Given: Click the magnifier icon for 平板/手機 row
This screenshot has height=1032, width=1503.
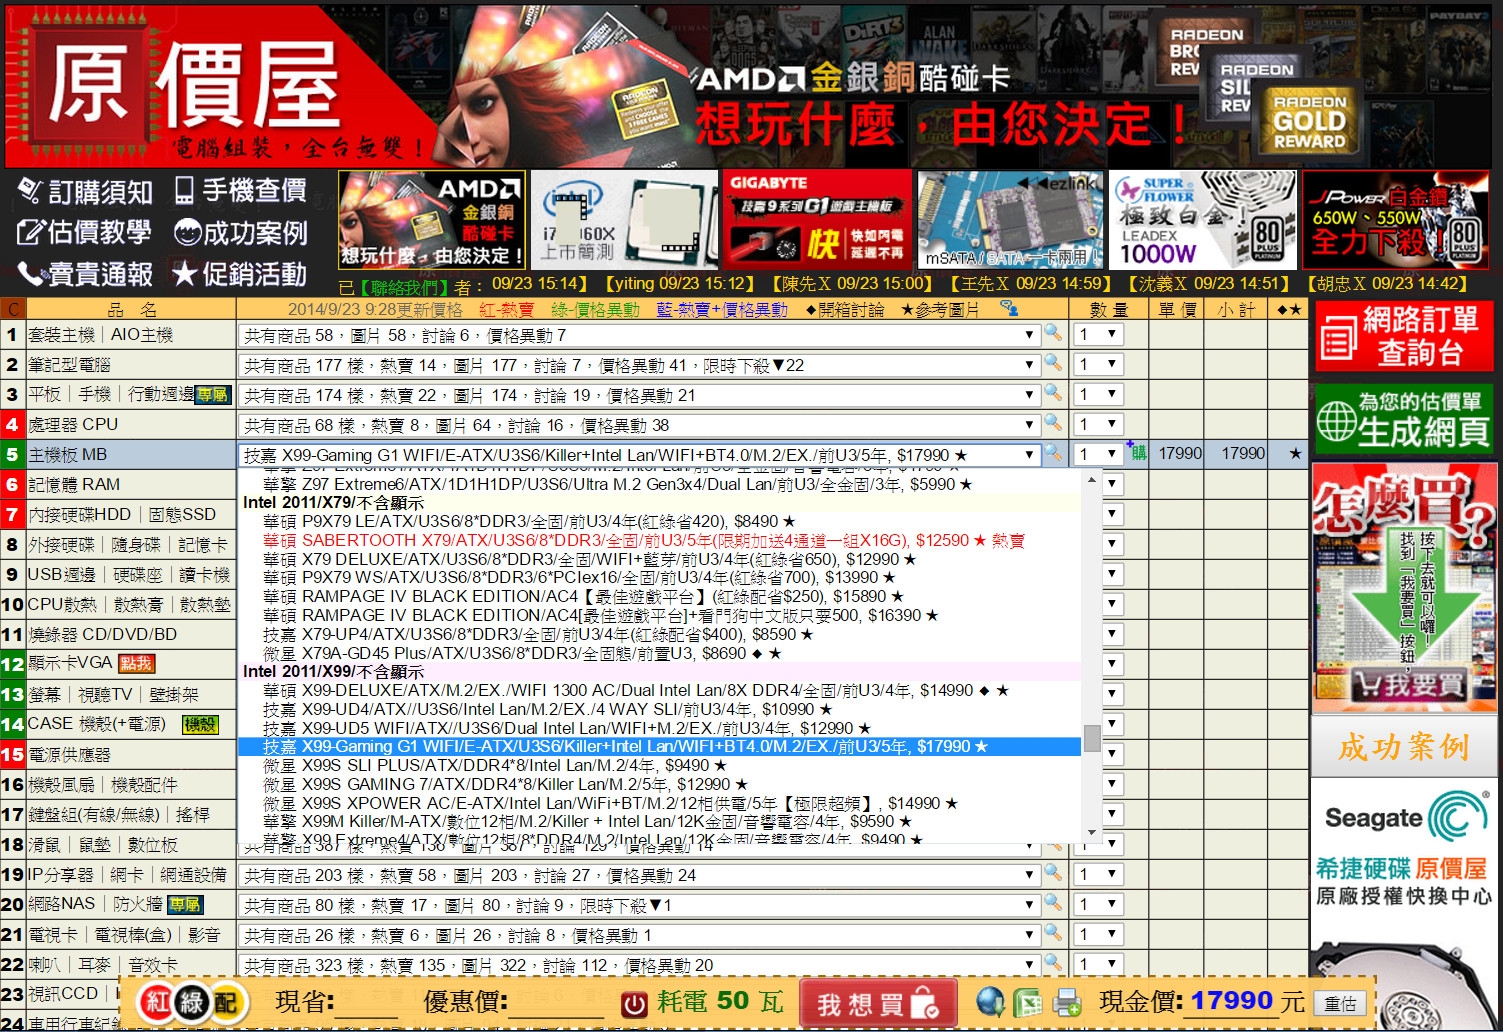Looking at the screenshot, I should [x=1053, y=393].
